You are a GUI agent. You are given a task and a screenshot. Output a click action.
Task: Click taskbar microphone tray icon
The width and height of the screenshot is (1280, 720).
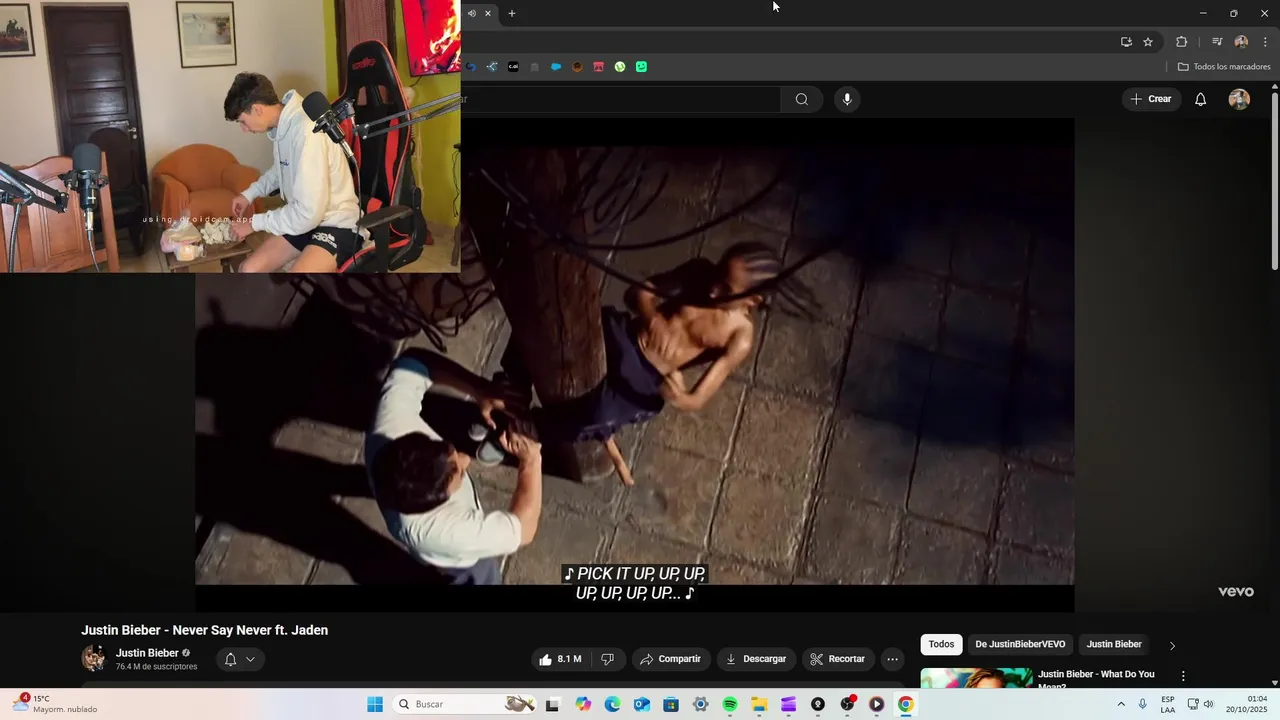[x=1143, y=704]
